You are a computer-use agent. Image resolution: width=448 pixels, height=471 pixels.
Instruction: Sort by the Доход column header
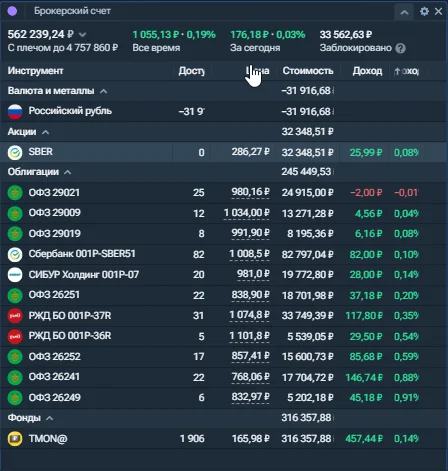367,71
